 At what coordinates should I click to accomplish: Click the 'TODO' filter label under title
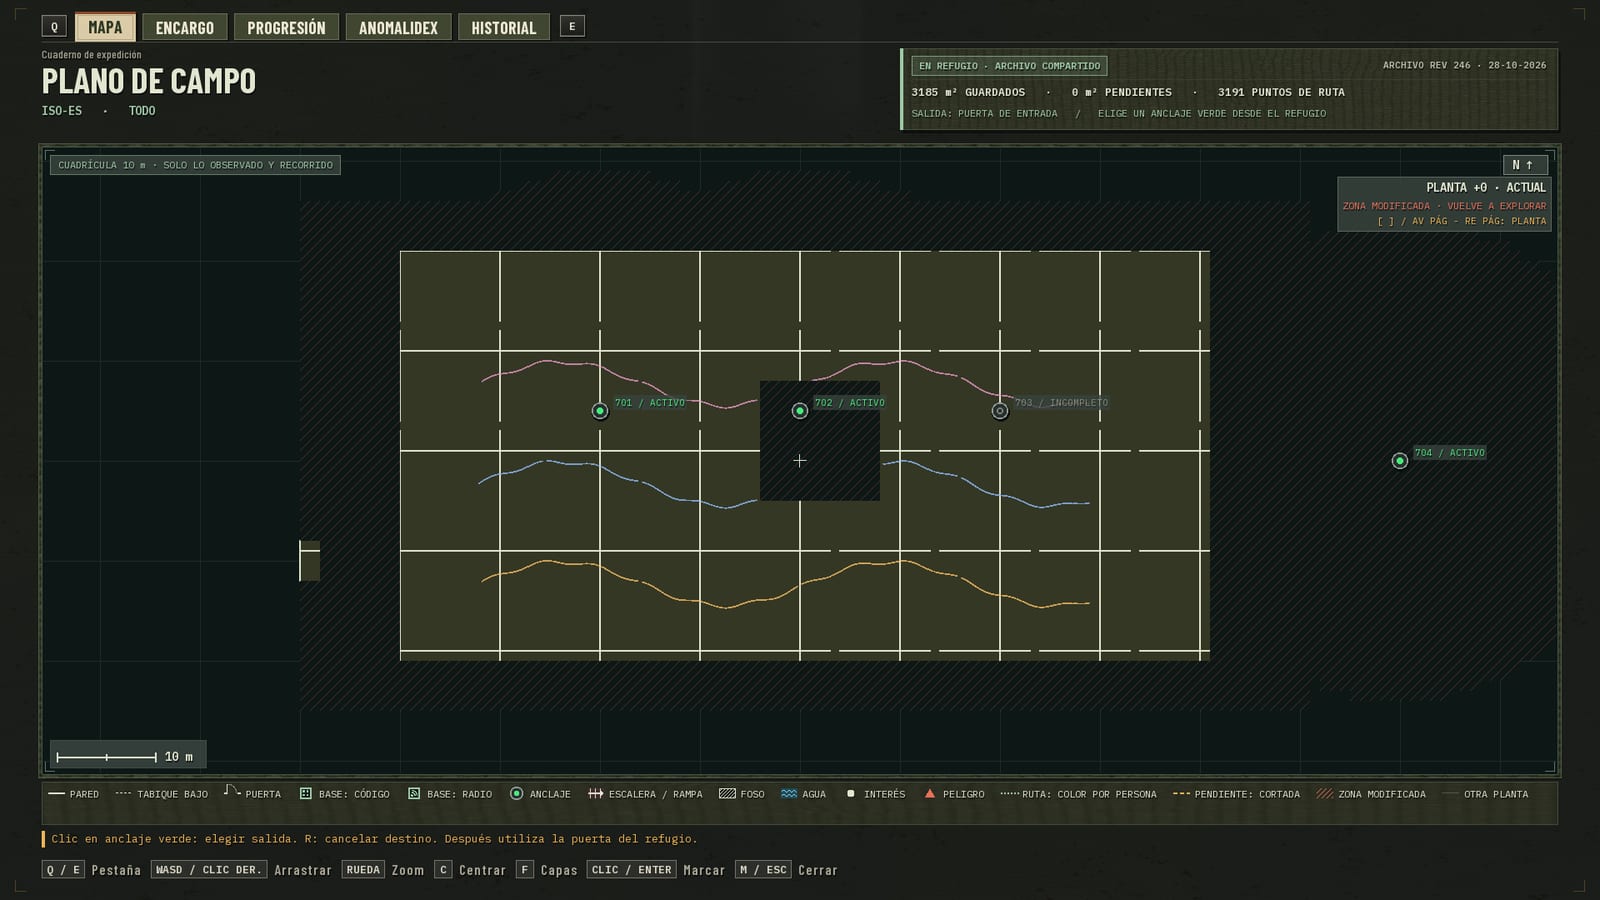tap(142, 111)
